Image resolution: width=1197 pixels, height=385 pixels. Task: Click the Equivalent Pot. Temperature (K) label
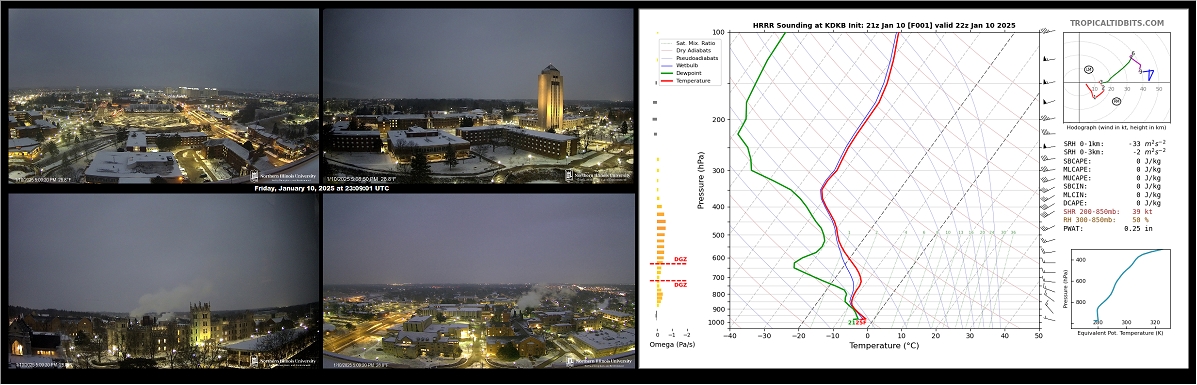pos(1120,334)
